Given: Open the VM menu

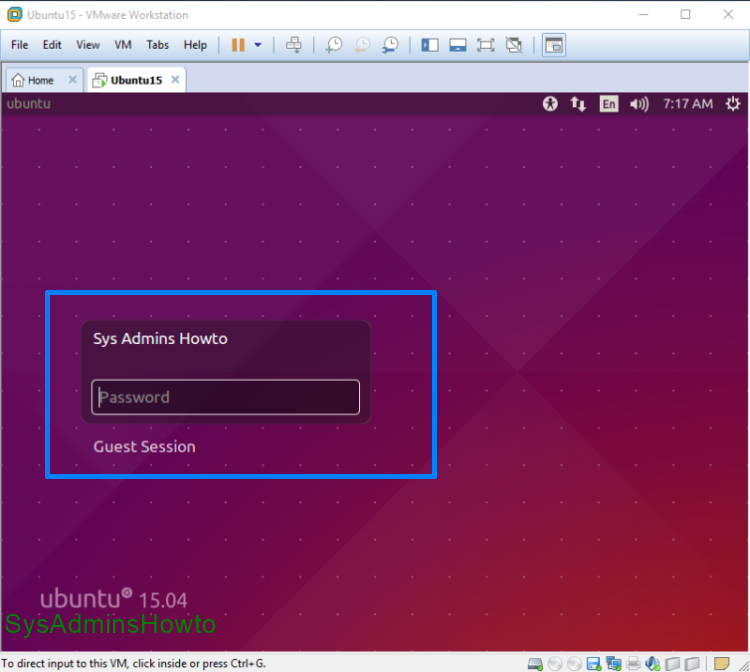Looking at the screenshot, I should [x=122, y=44].
